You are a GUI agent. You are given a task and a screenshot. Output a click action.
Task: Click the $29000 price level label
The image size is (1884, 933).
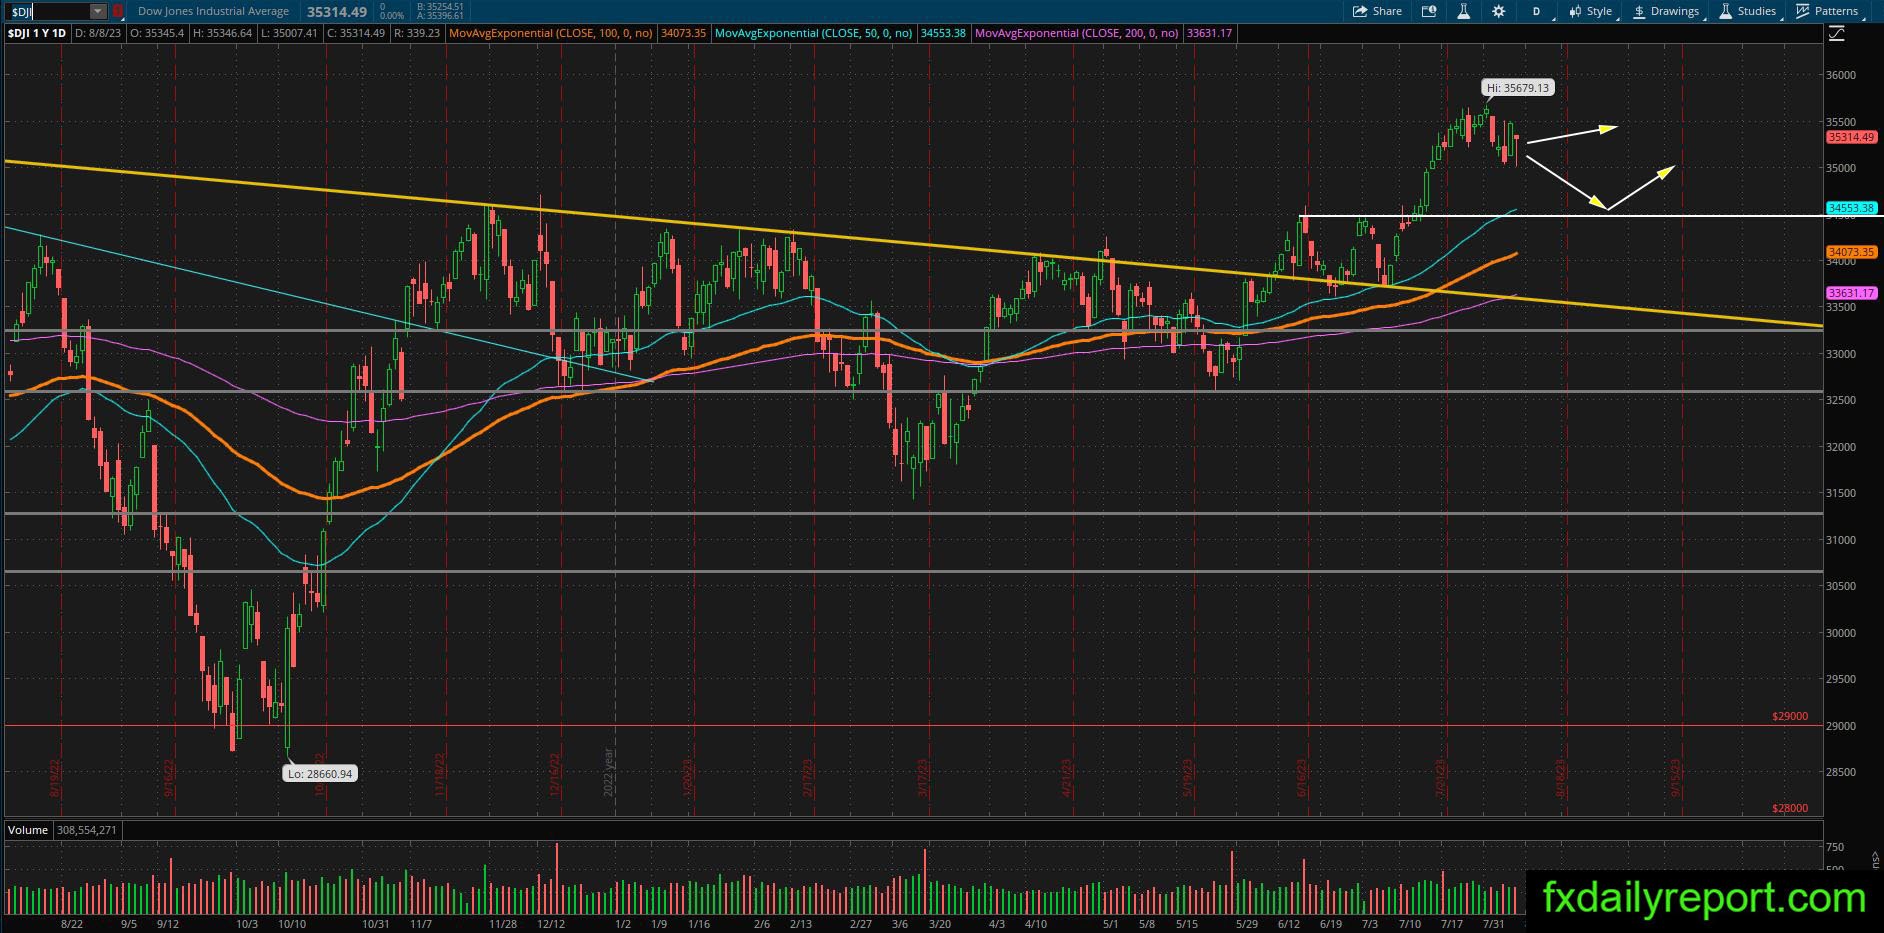(1790, 716)
